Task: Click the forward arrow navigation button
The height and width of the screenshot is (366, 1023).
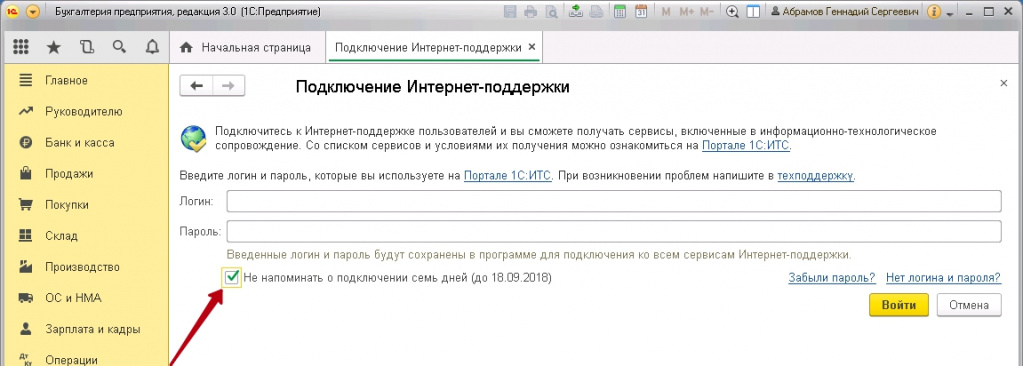Action: (228, 86)
